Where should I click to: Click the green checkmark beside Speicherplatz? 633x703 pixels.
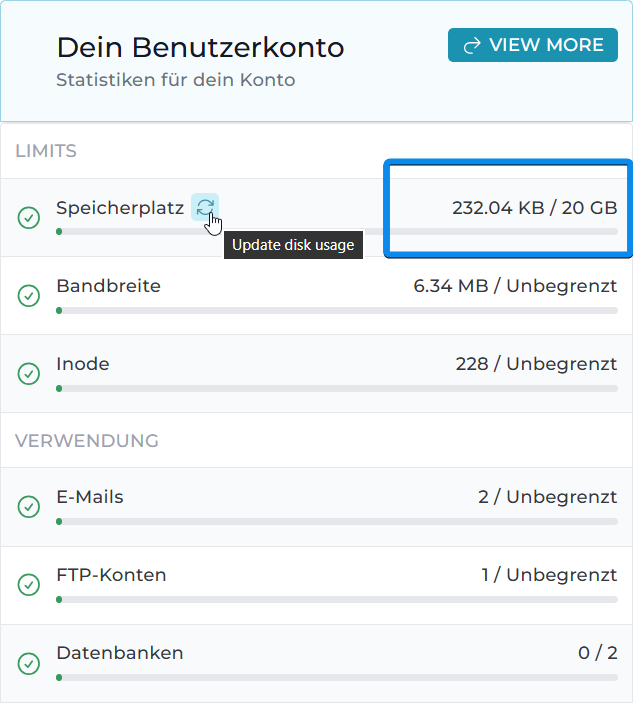[x=30, y=217]
